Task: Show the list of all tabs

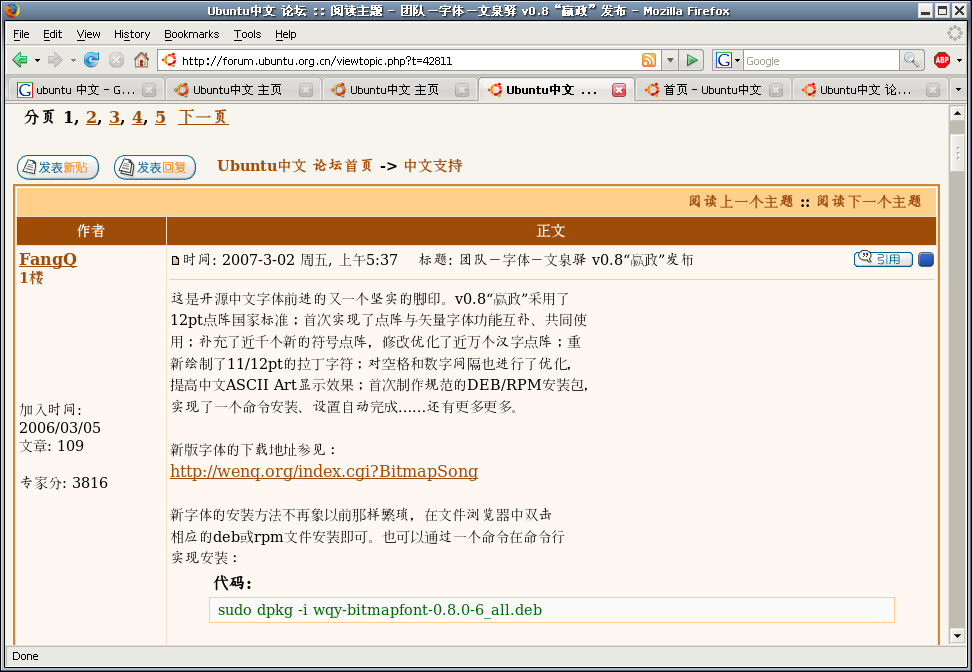Action: point(958,90)
